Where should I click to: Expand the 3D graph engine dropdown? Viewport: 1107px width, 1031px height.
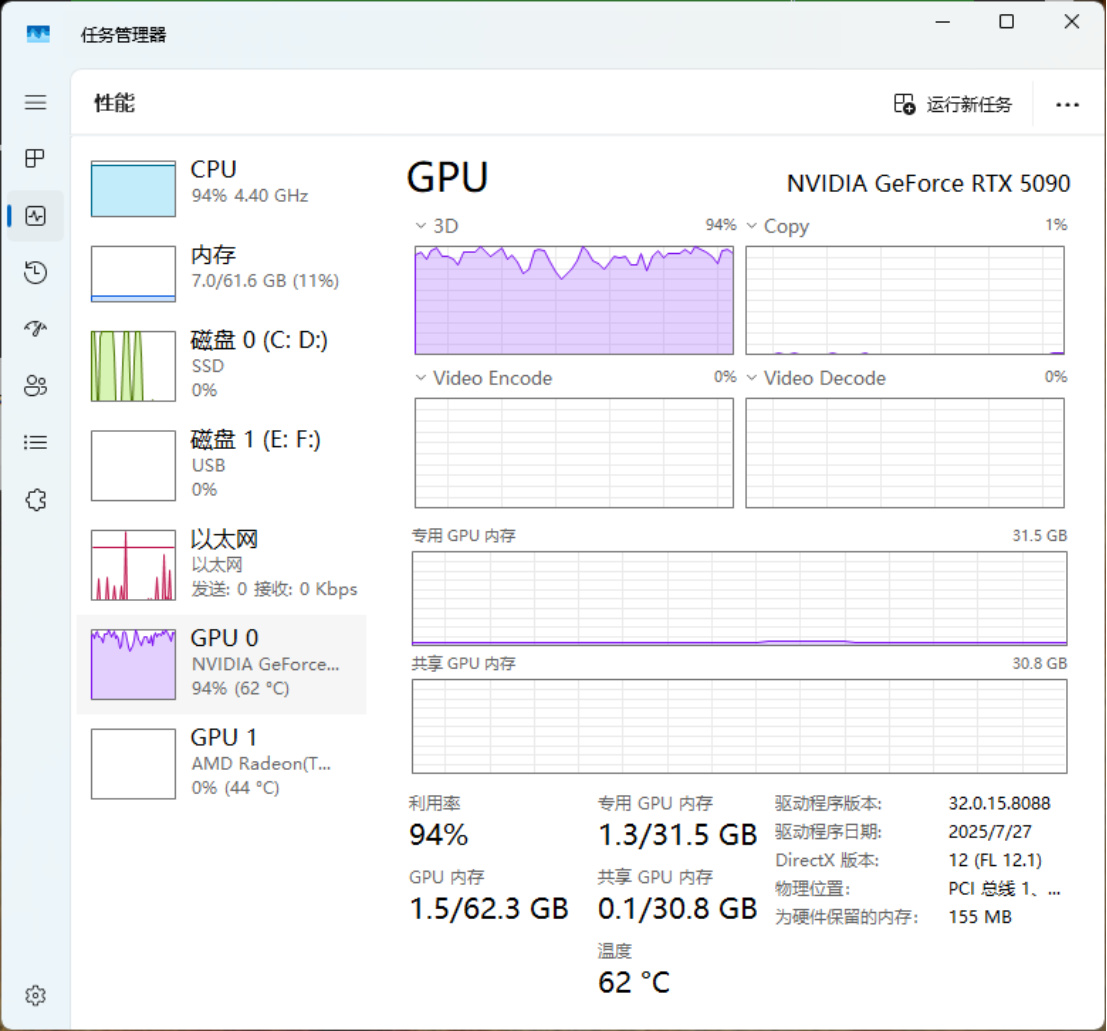pyautogui.click(x=420, y=227)
